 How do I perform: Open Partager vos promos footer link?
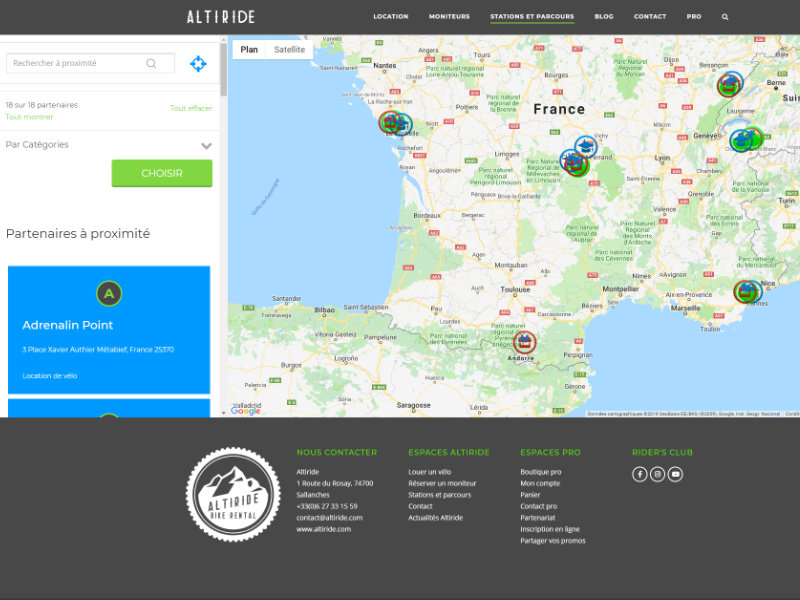tap(553, 541)
